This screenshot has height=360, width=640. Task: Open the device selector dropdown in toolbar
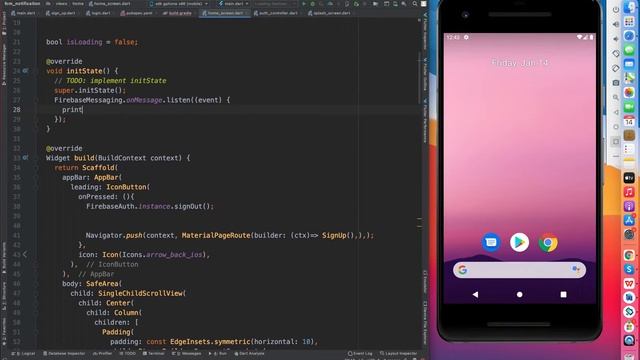coord(179,4)
